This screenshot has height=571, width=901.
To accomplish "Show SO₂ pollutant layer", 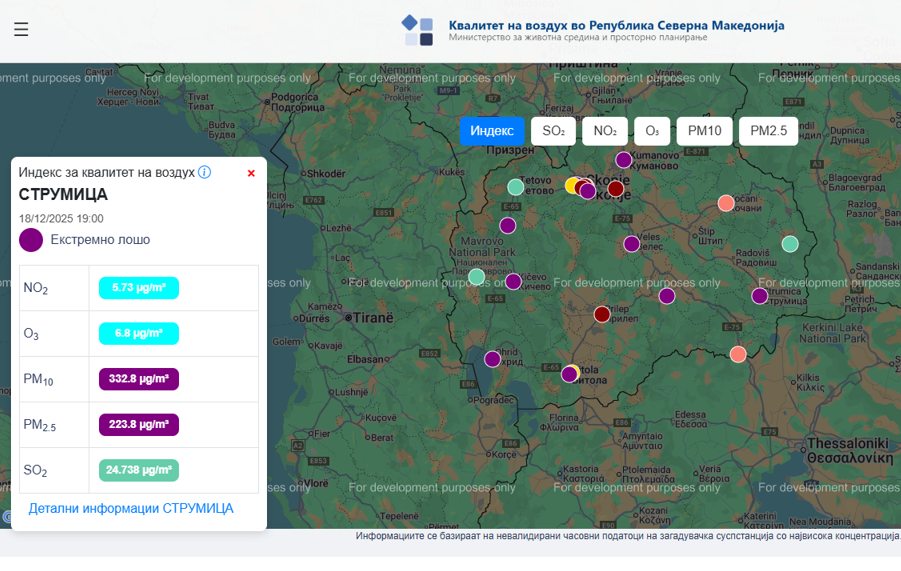I will coord(554,131).
